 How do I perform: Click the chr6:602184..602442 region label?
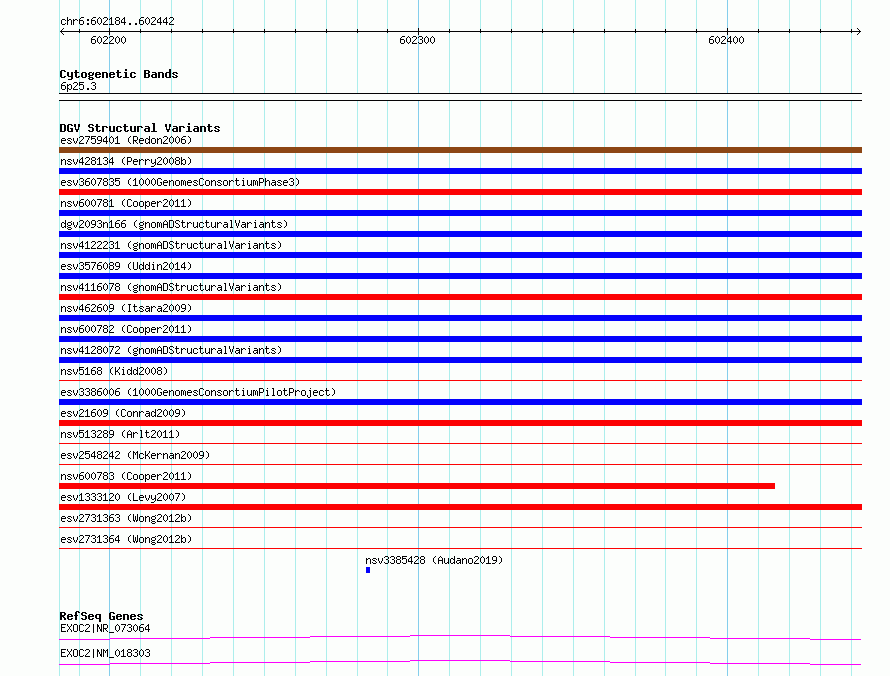pos(117,21)
